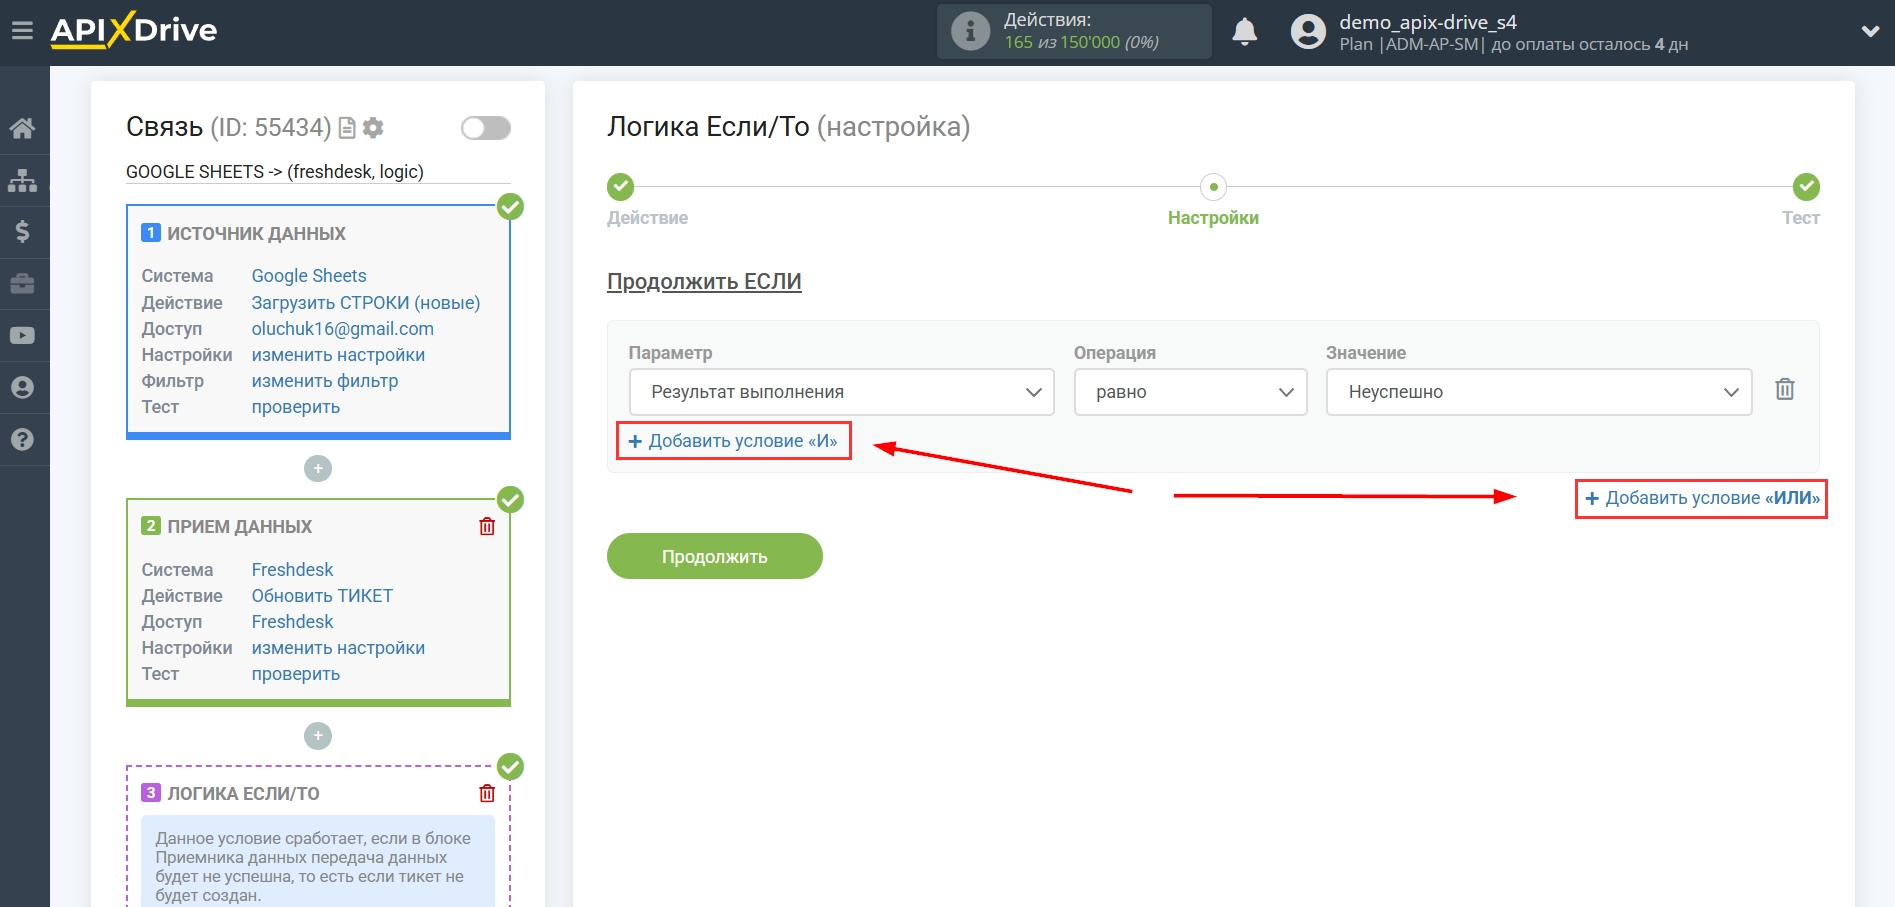
Task: Click Добавить условие «ИЛИ»
Action: coord(1702,498)
